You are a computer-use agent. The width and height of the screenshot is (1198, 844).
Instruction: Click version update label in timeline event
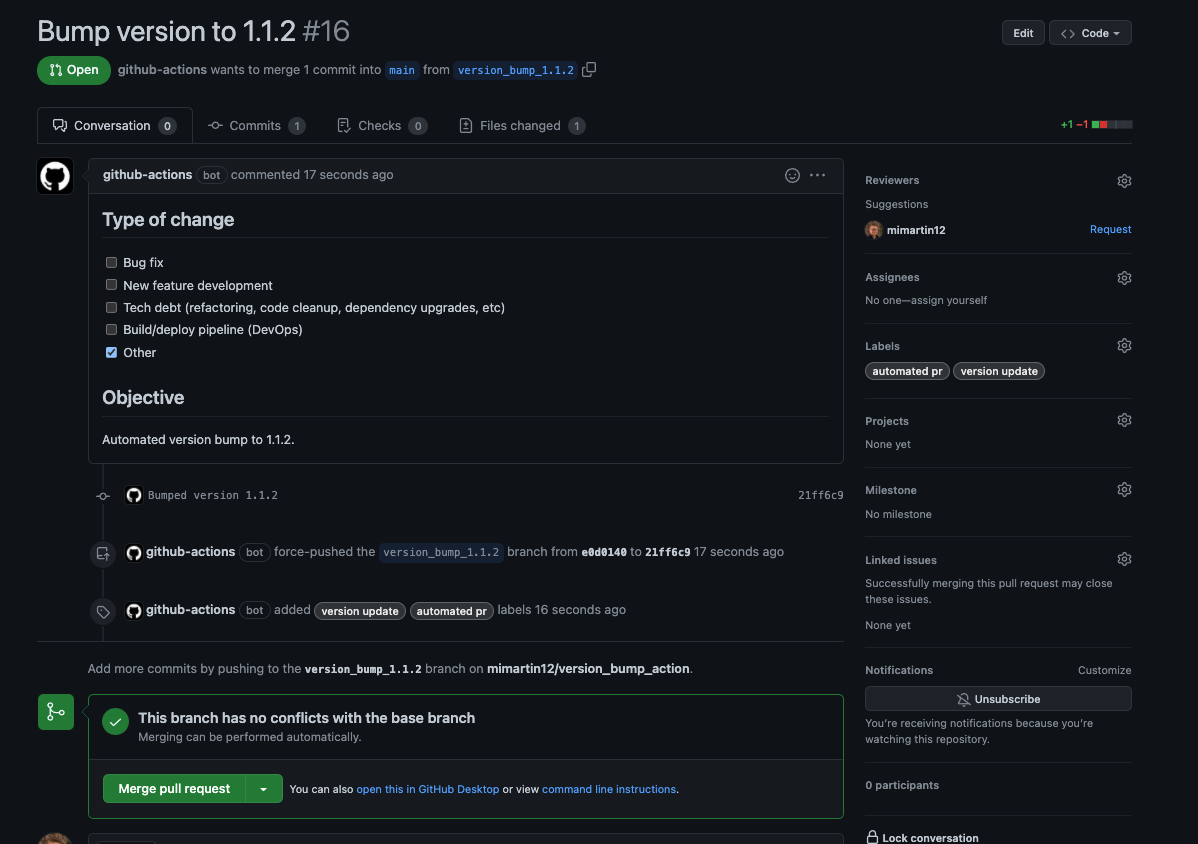(360, 611)
